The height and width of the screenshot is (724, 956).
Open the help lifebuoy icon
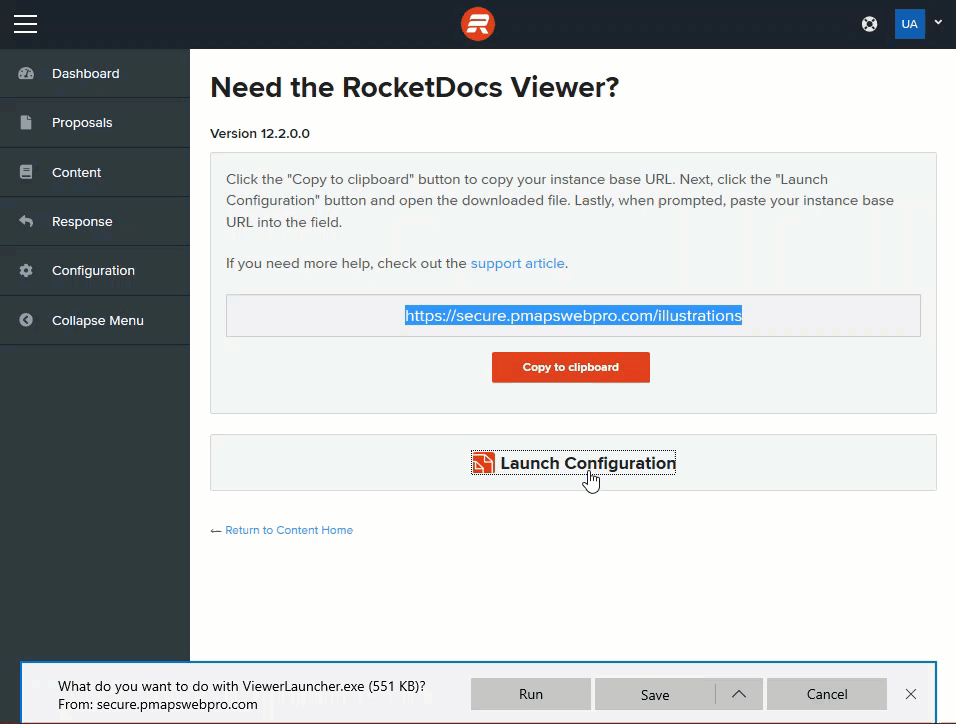click(x=869, y=24)
